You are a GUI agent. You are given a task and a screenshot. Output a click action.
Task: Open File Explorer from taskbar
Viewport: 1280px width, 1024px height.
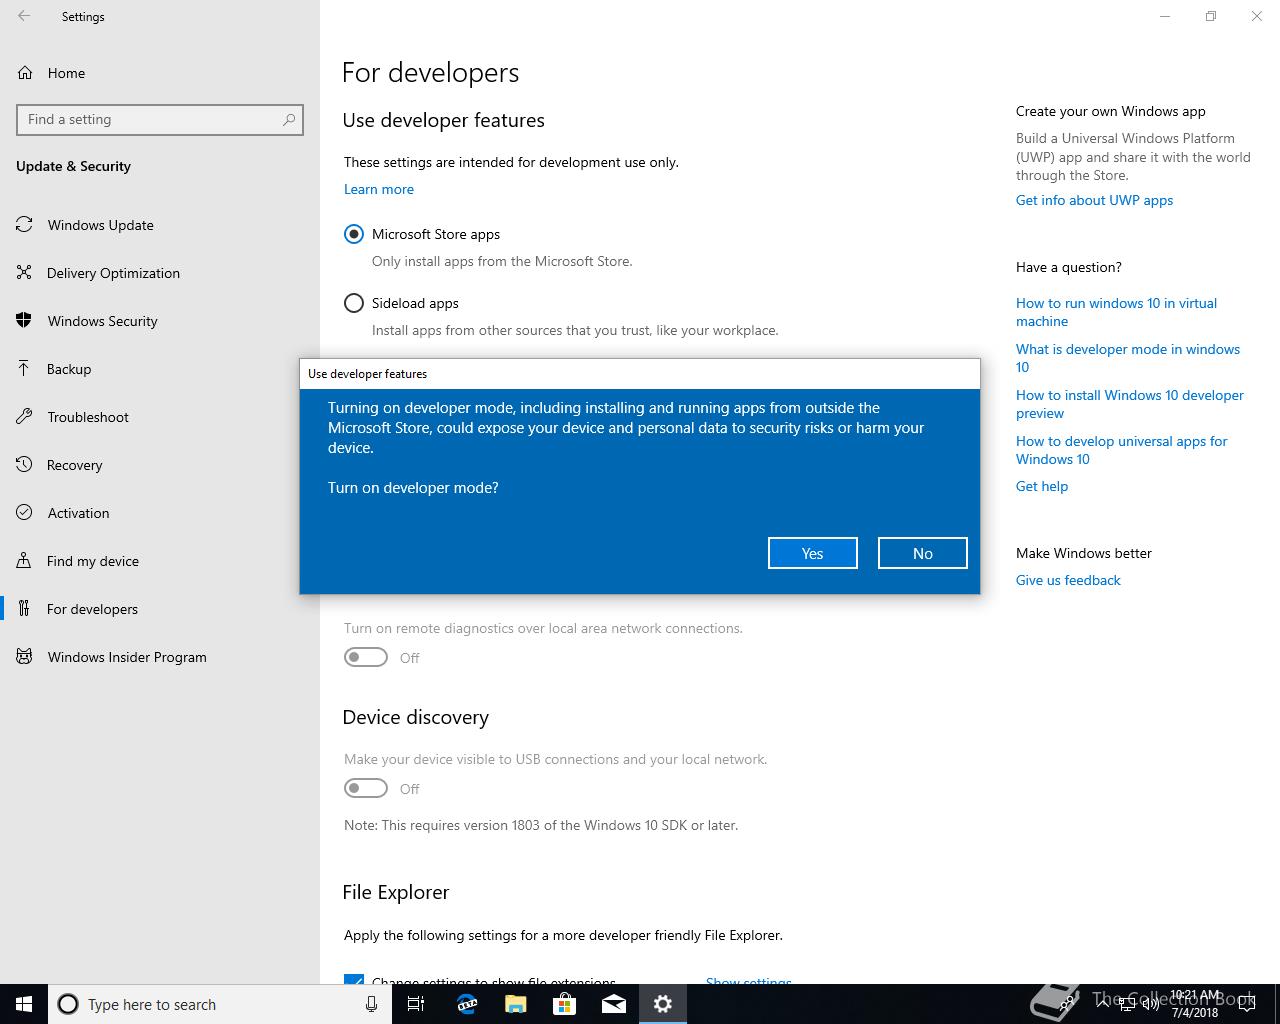515,1004
